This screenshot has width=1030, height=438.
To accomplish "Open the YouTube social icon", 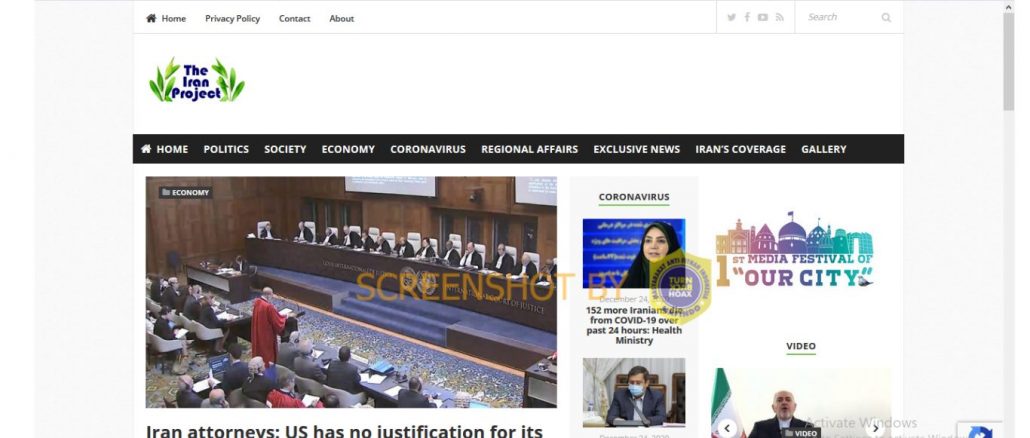I will click(x=763, y=18).
